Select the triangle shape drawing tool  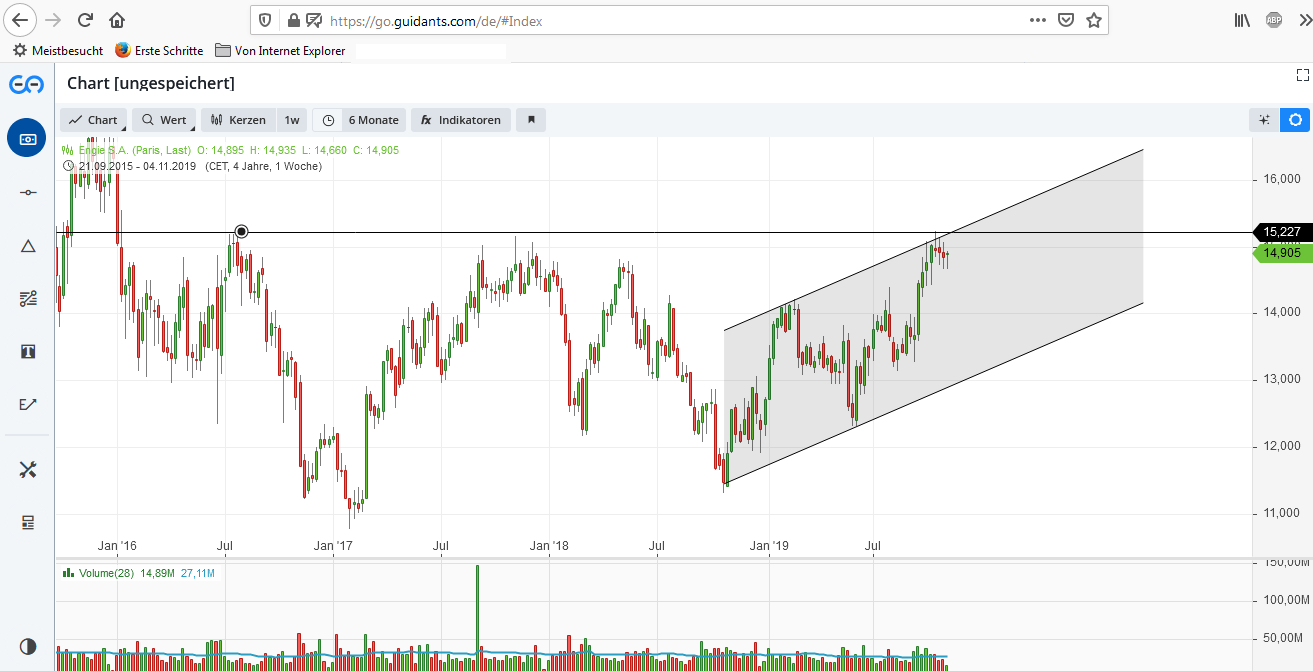(27, 246)
